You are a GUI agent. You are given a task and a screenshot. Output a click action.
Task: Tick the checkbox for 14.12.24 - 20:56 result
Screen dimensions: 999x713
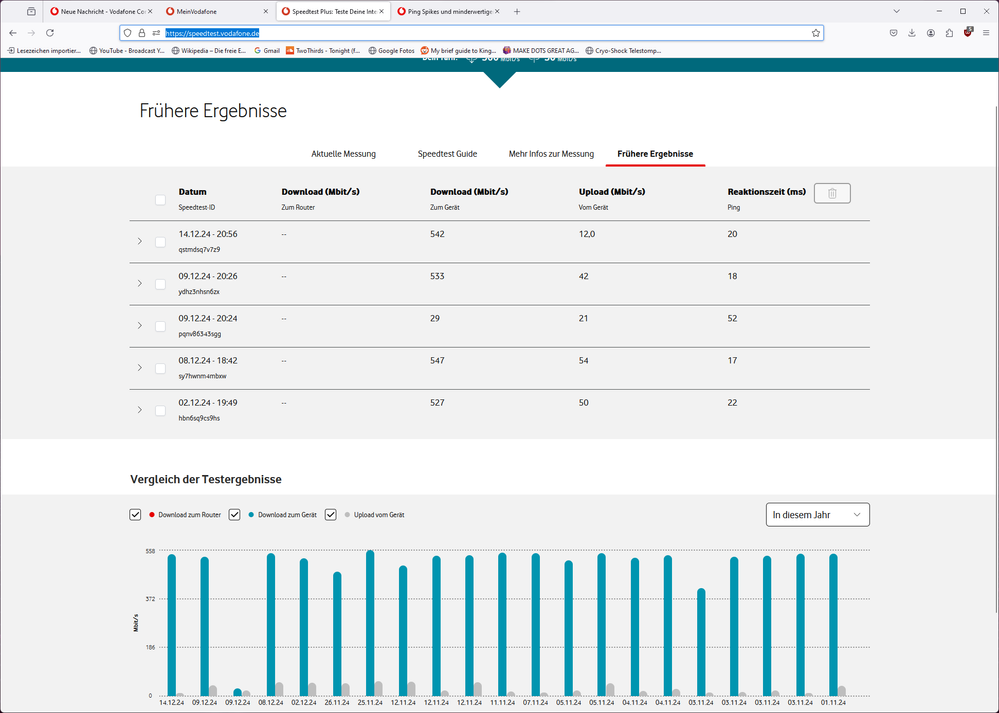160,242
